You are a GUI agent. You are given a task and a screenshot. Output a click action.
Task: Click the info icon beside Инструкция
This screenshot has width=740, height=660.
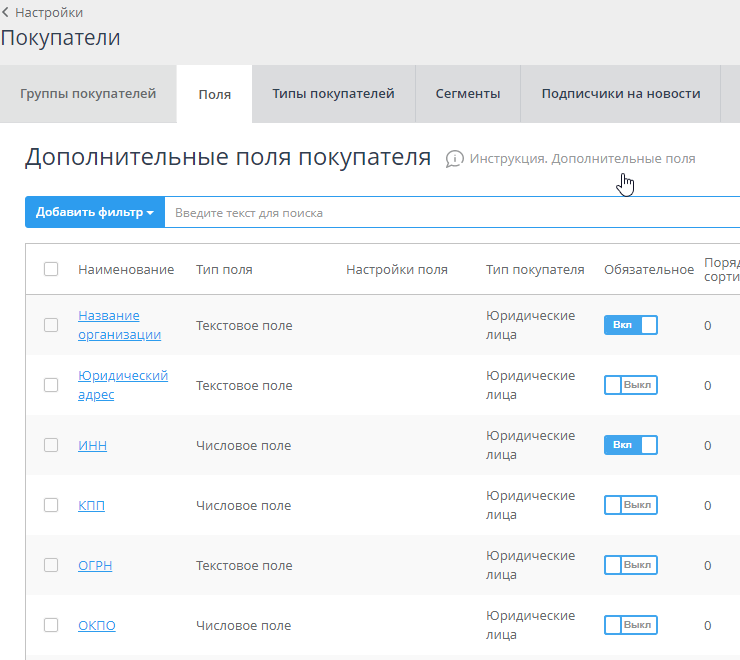pos(455,159)
